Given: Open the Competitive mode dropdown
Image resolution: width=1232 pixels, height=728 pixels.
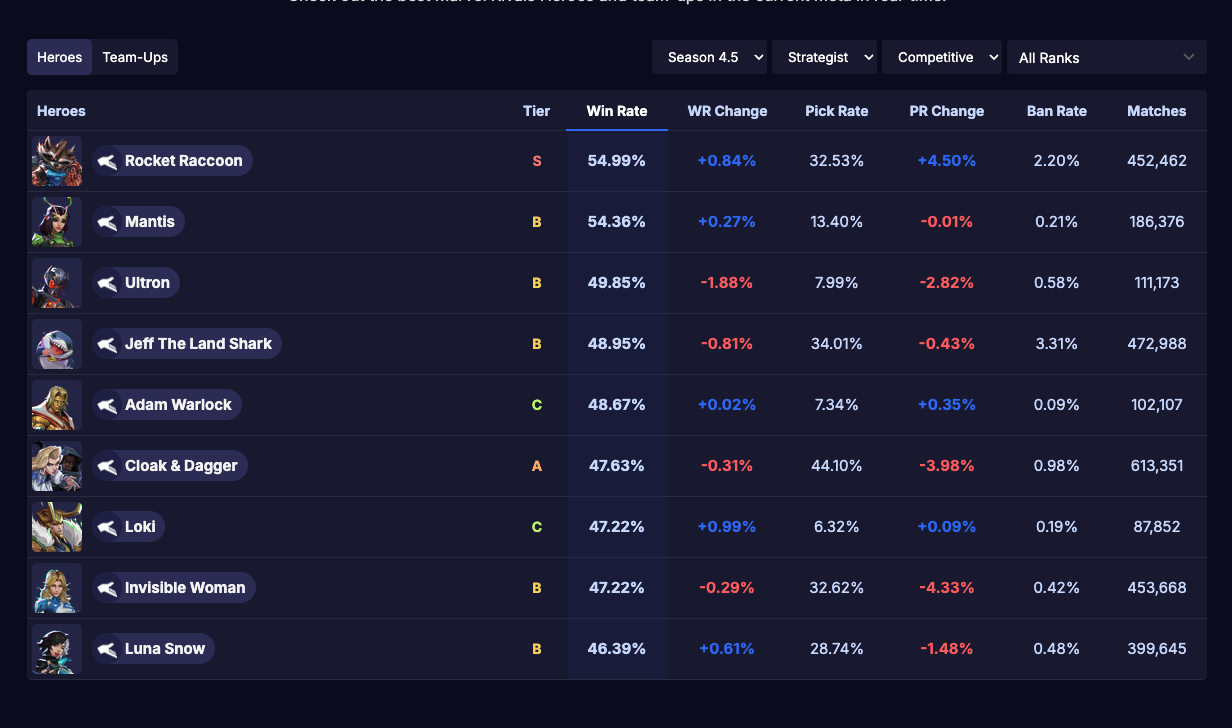Looking at the screenshot, I should click(942, 57).
